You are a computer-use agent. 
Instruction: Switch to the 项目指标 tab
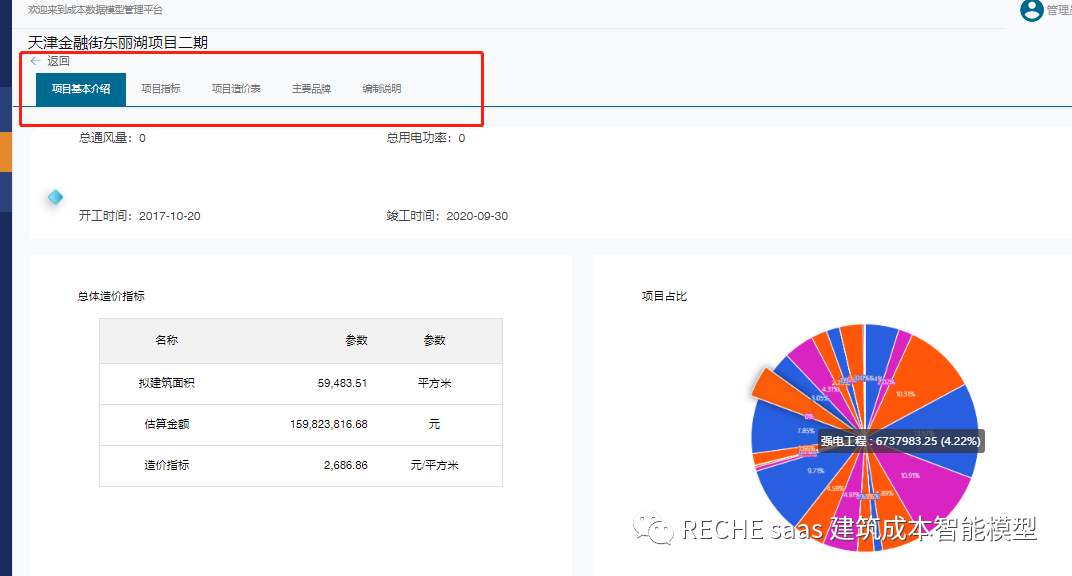point(161,89)
